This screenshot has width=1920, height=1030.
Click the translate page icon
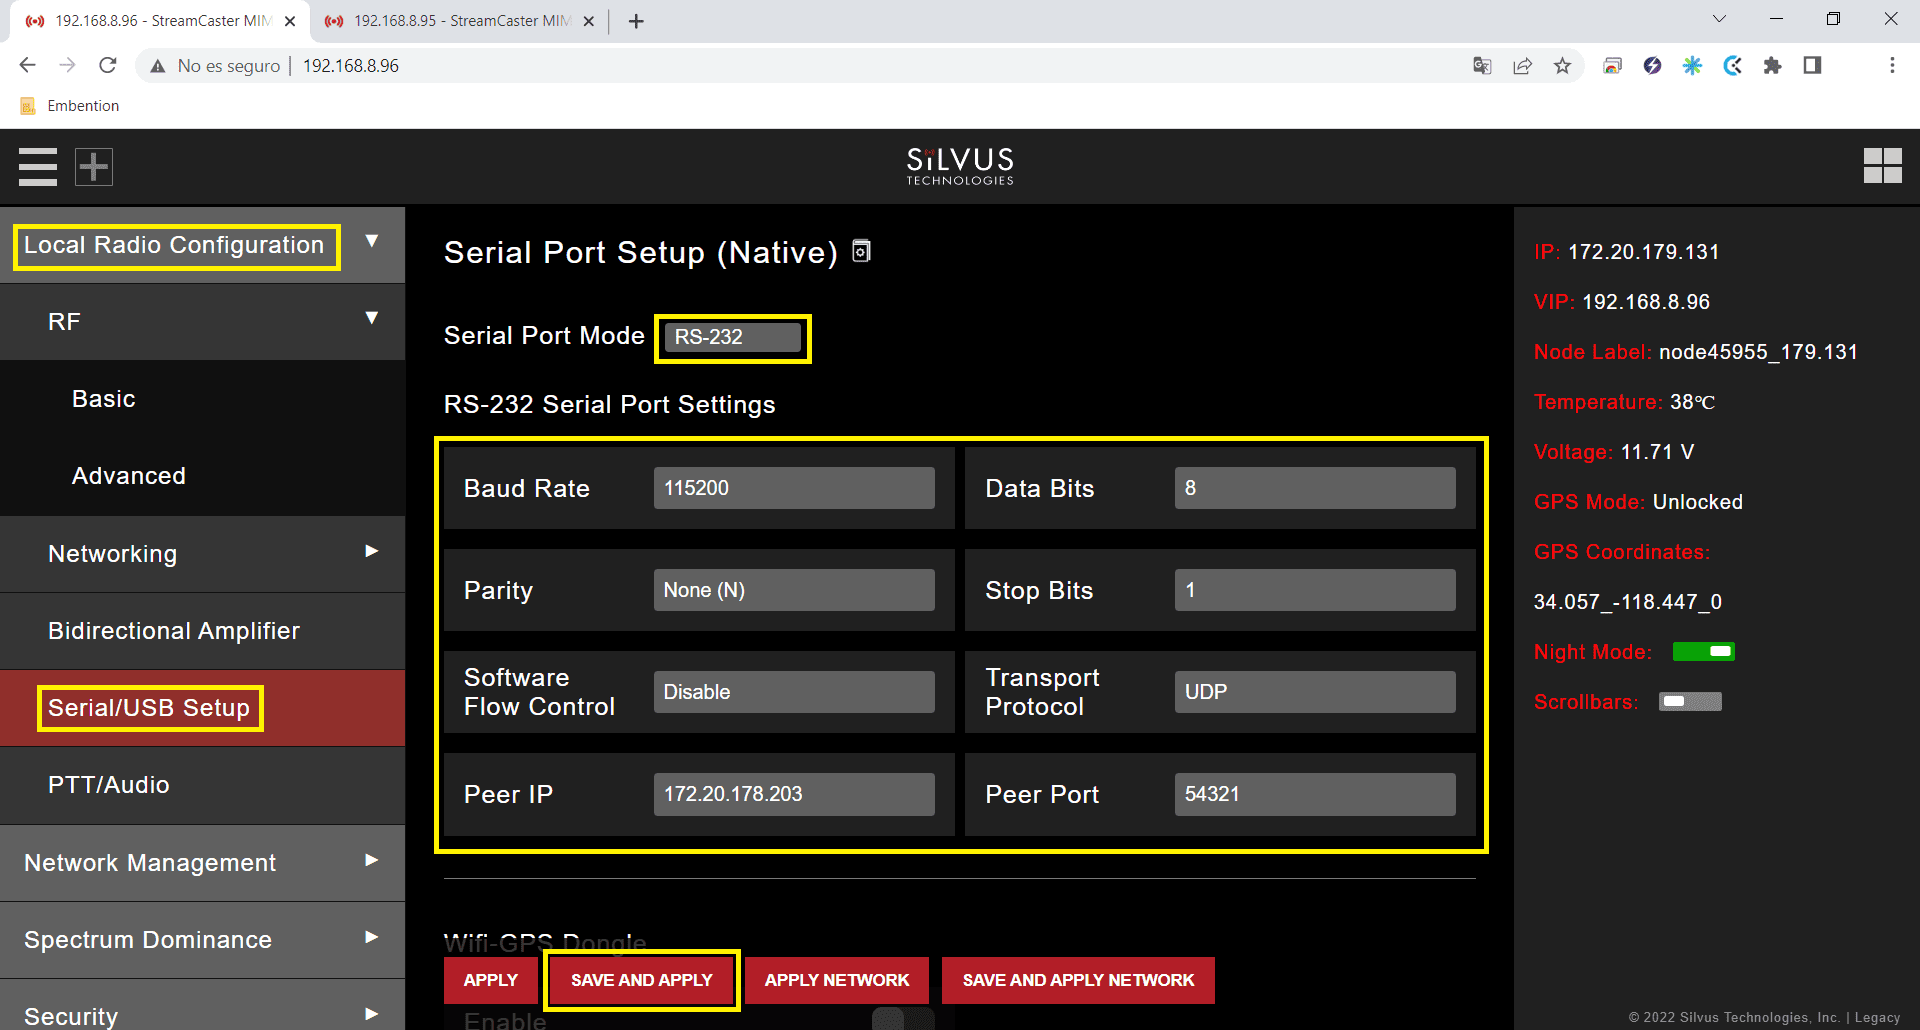click(1482, 66)
